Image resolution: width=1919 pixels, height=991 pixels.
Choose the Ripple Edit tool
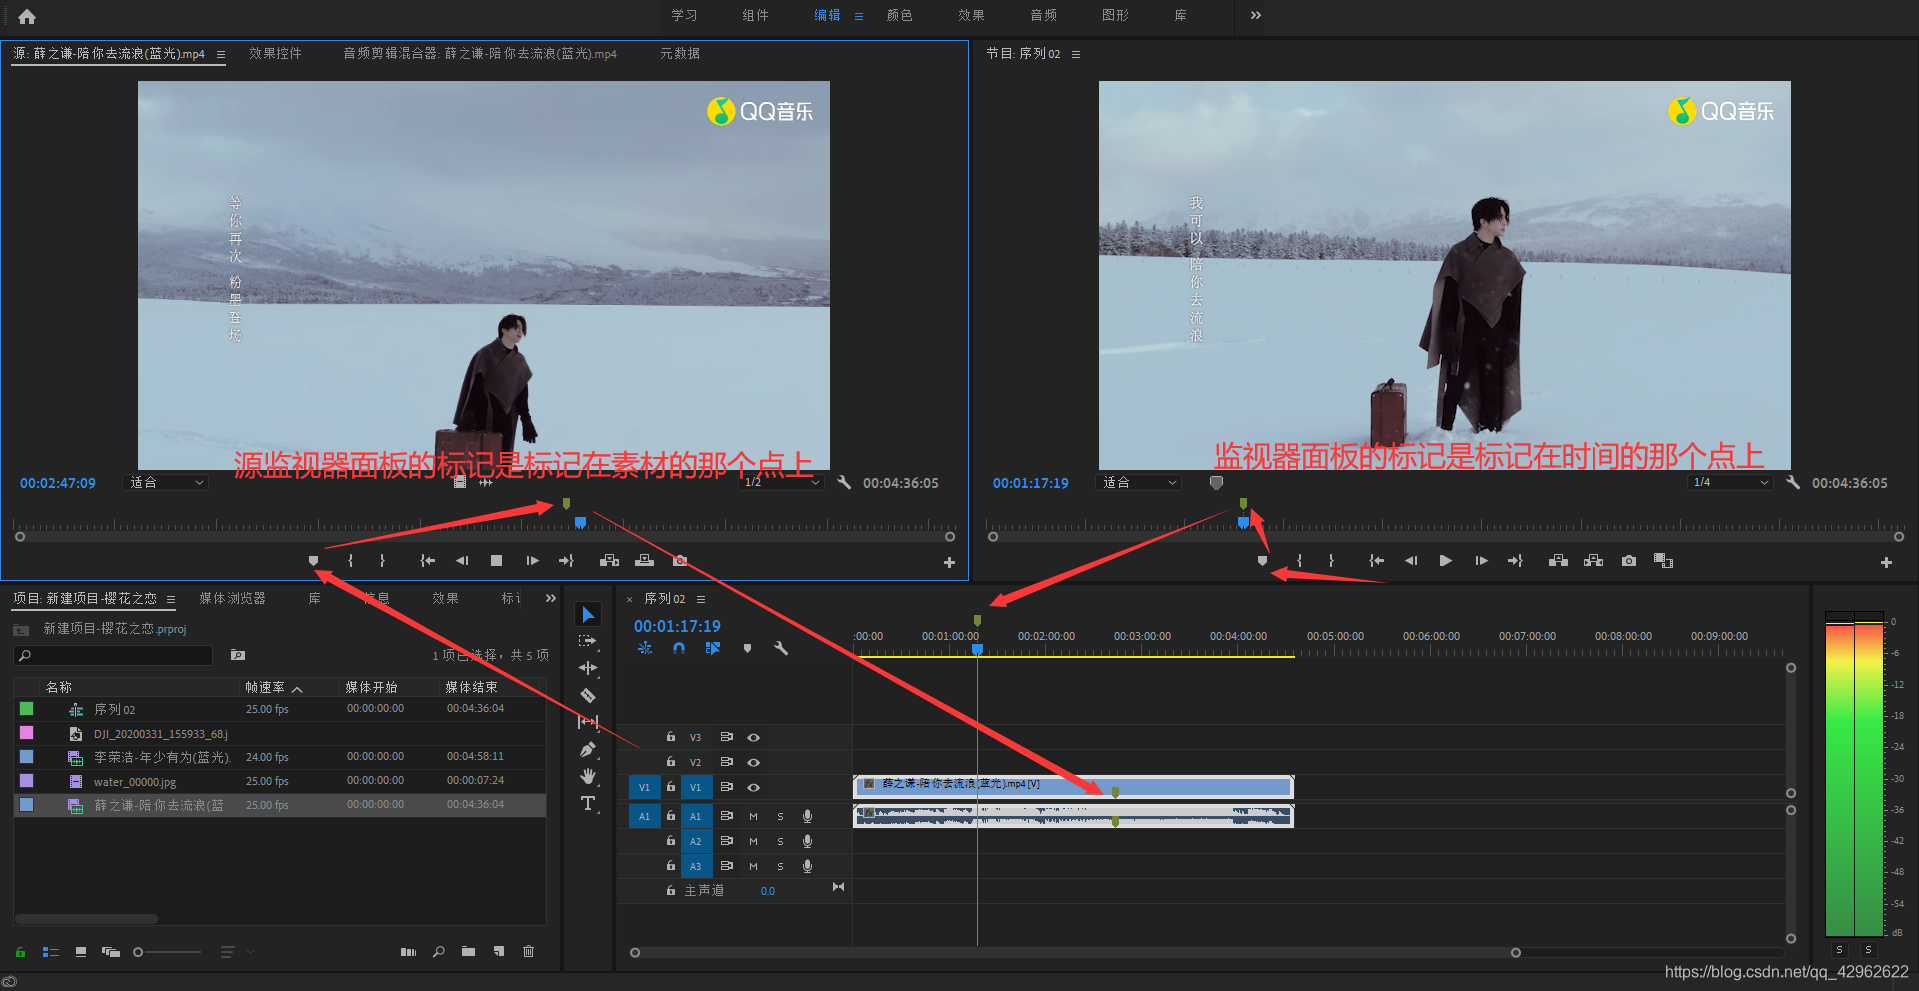tap(588, 668)
